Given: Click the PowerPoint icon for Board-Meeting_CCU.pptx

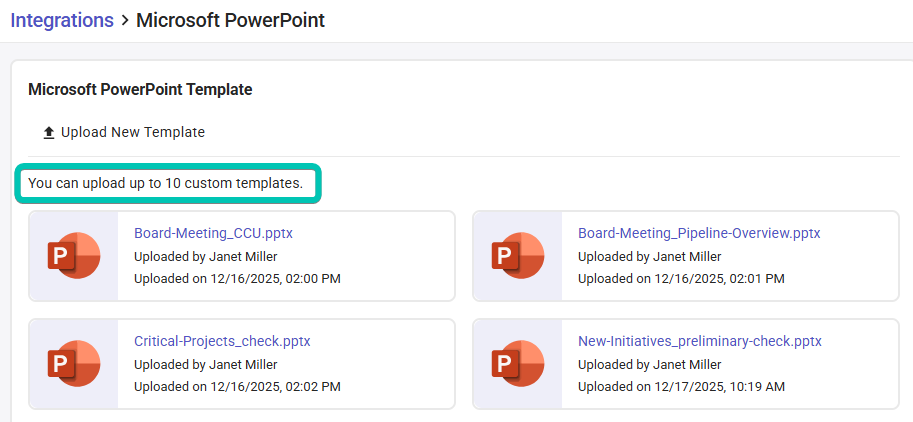Looking at the screenshot, I should 73,255.
